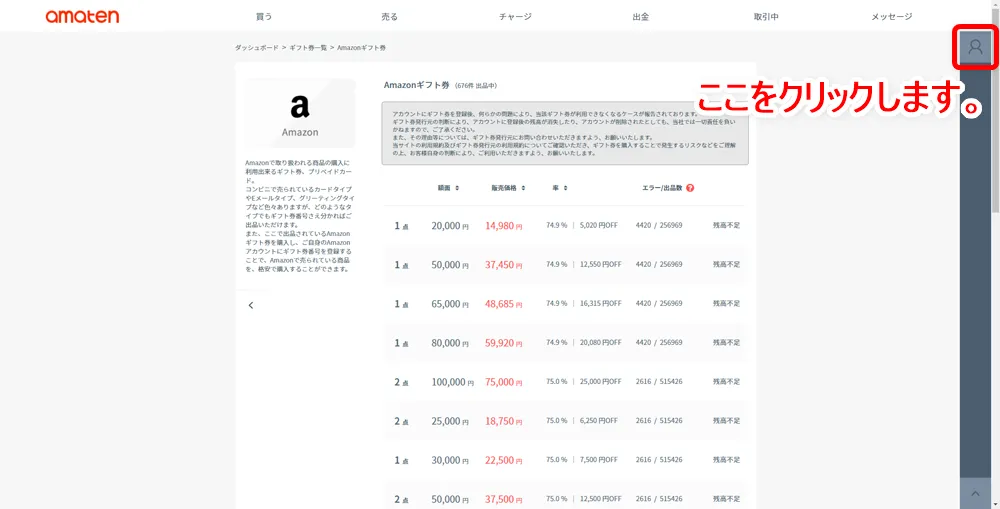Click the 12,550 円OFF discount text

click(x=600, y=265)
